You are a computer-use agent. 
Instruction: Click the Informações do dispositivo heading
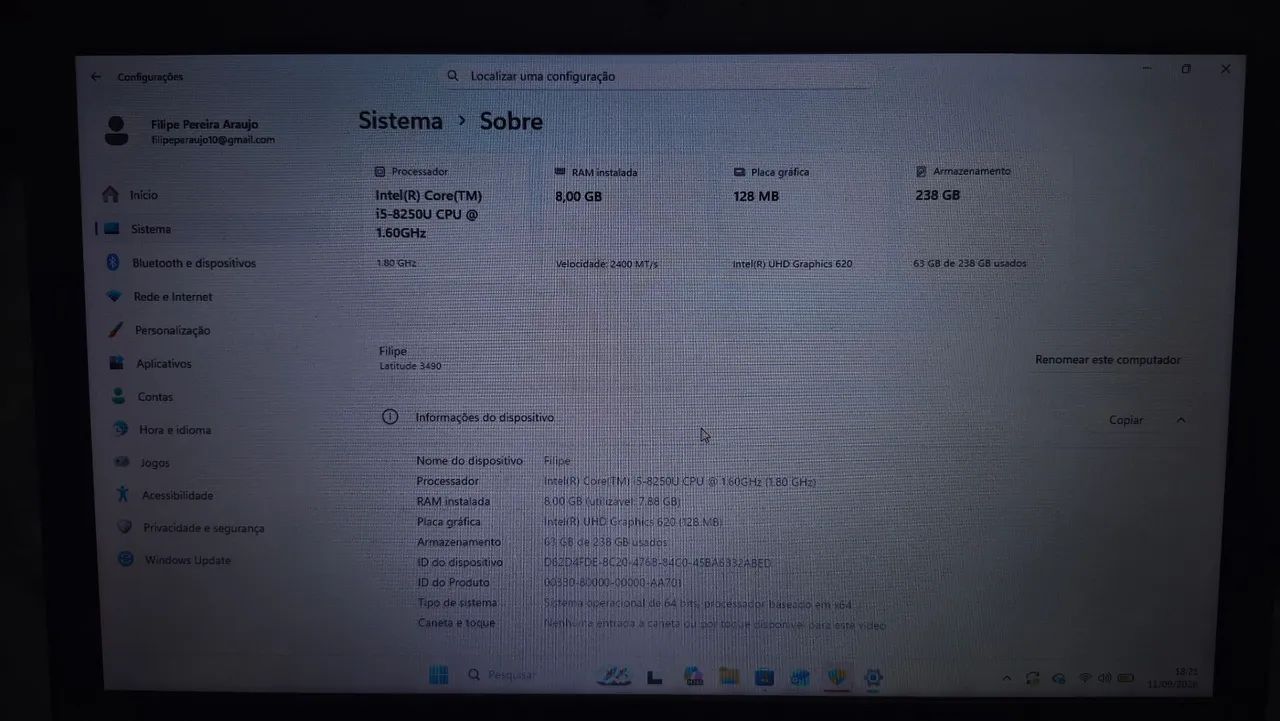pyautogui.click(x=485, y=417)
